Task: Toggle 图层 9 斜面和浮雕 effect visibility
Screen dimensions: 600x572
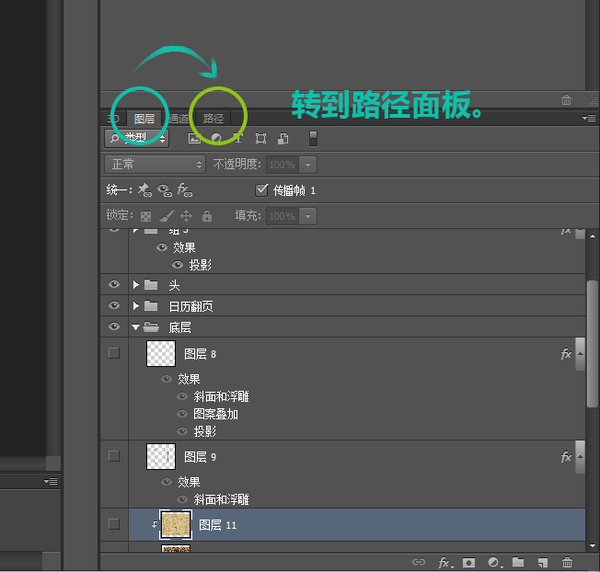Action: tap(183, 499)
